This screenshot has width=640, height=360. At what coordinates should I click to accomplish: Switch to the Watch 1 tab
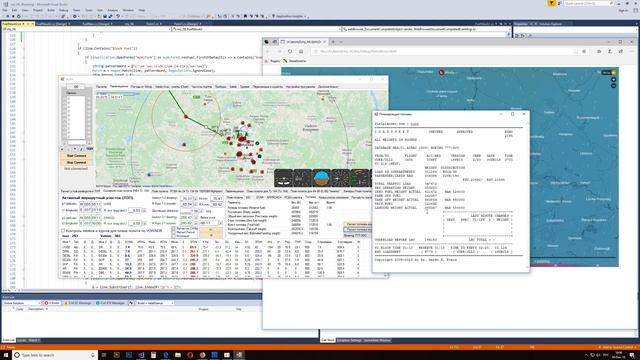[x=34, y=340]
